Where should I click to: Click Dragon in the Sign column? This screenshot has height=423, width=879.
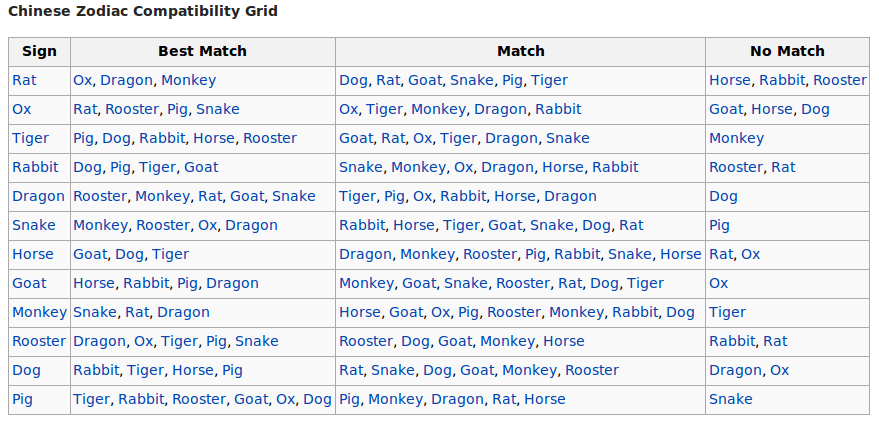coord(38,196)
